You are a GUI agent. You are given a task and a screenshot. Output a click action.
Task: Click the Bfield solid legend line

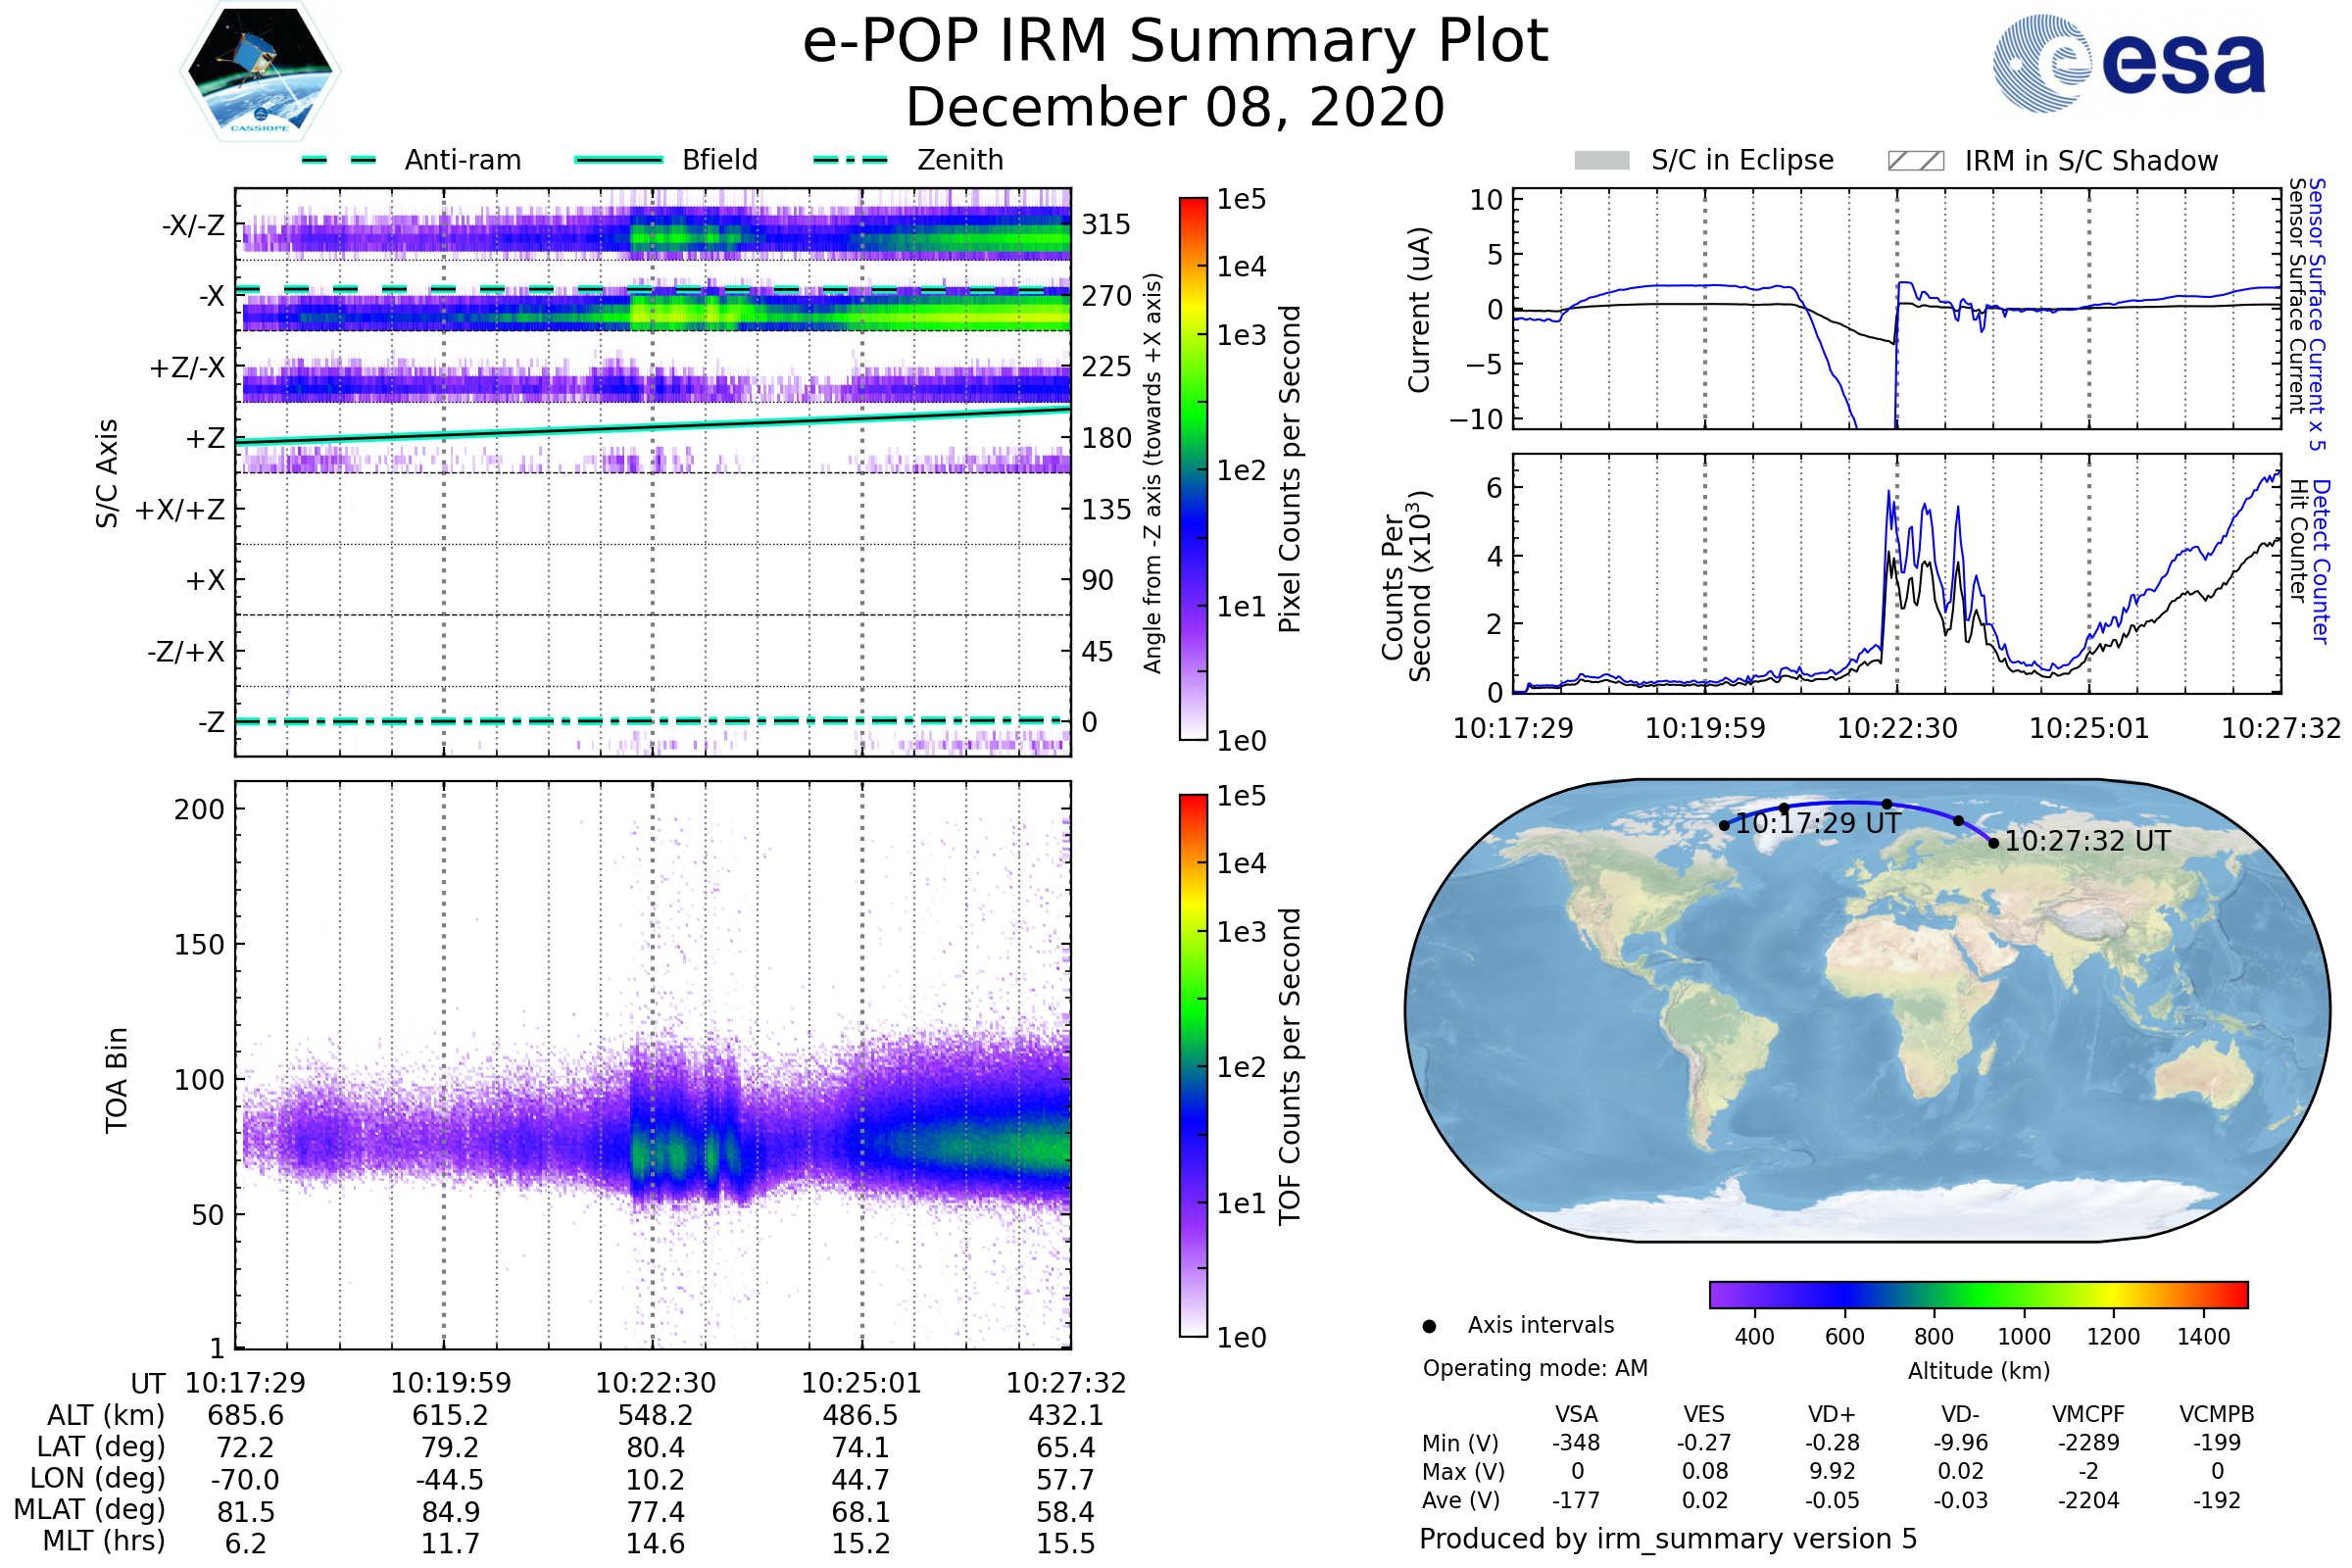click(x=618, y=160)
